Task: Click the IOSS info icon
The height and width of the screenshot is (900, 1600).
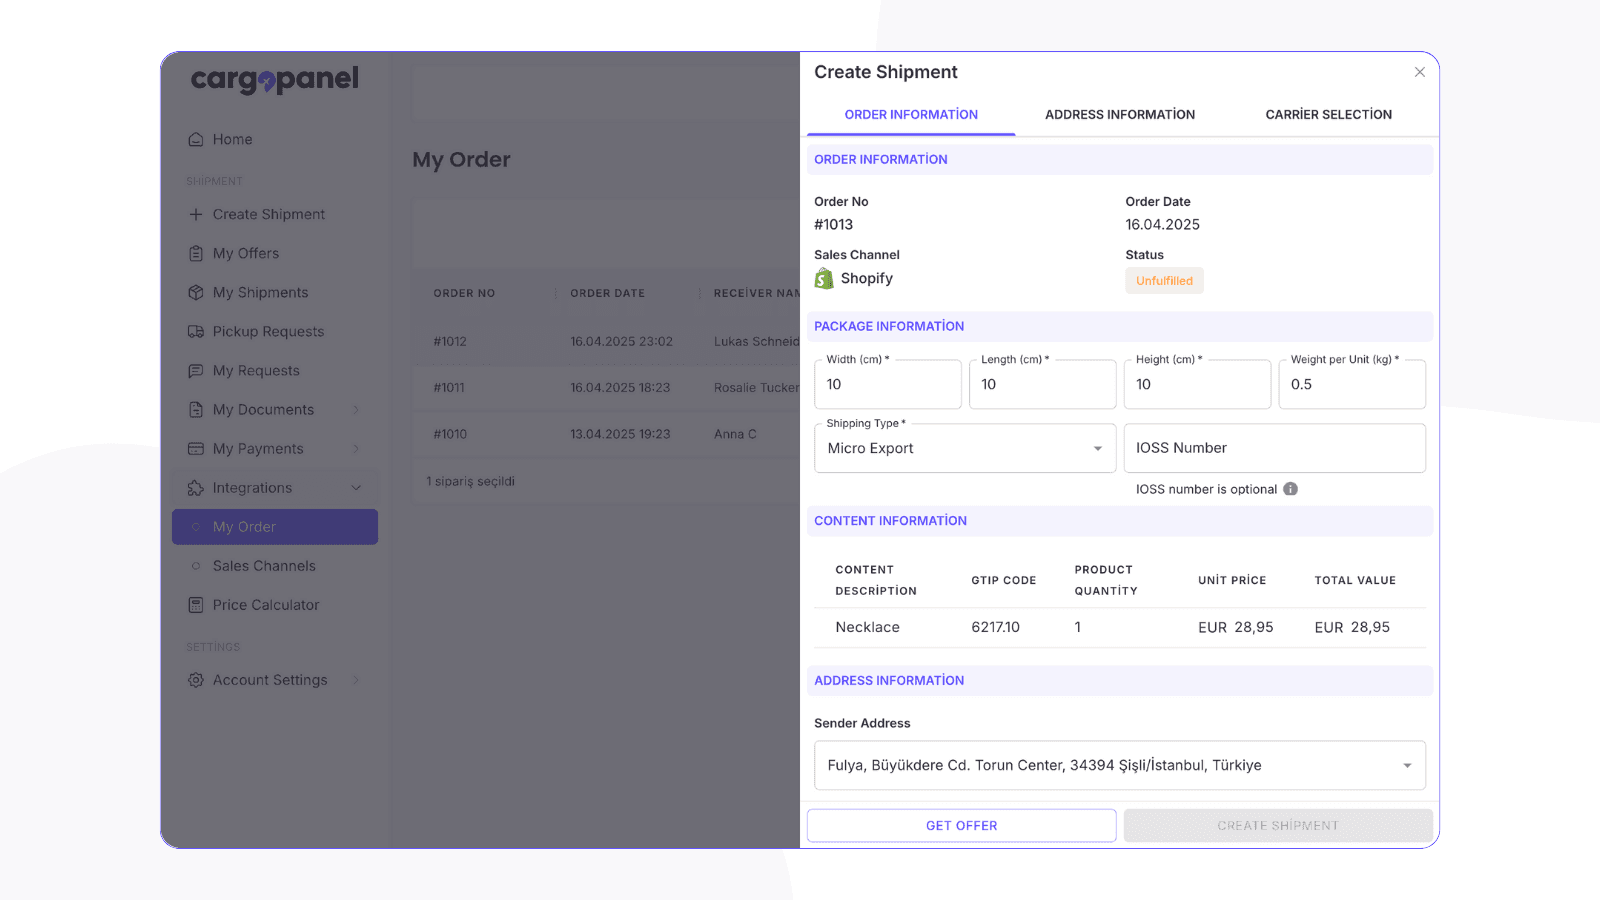Action: click(x=1290, y=489)
